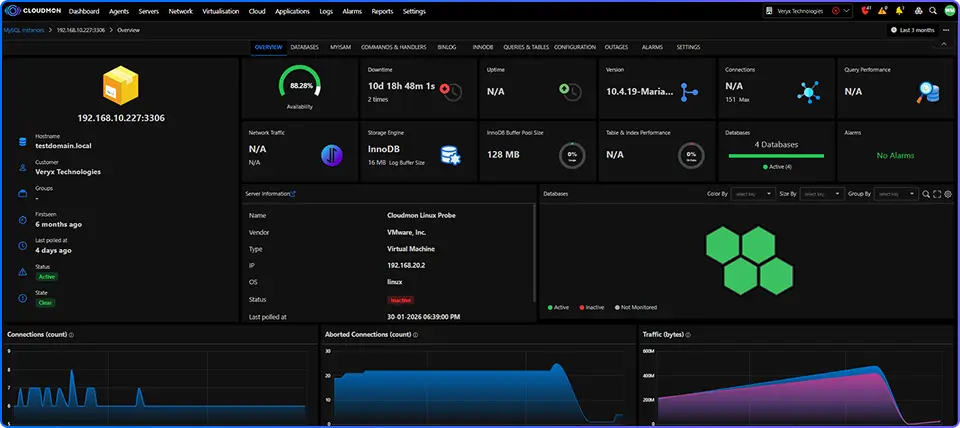Open the Veryx Technologies customer dropdown
The height and width of the screenshot is (428, 960).
pos(847,11)
